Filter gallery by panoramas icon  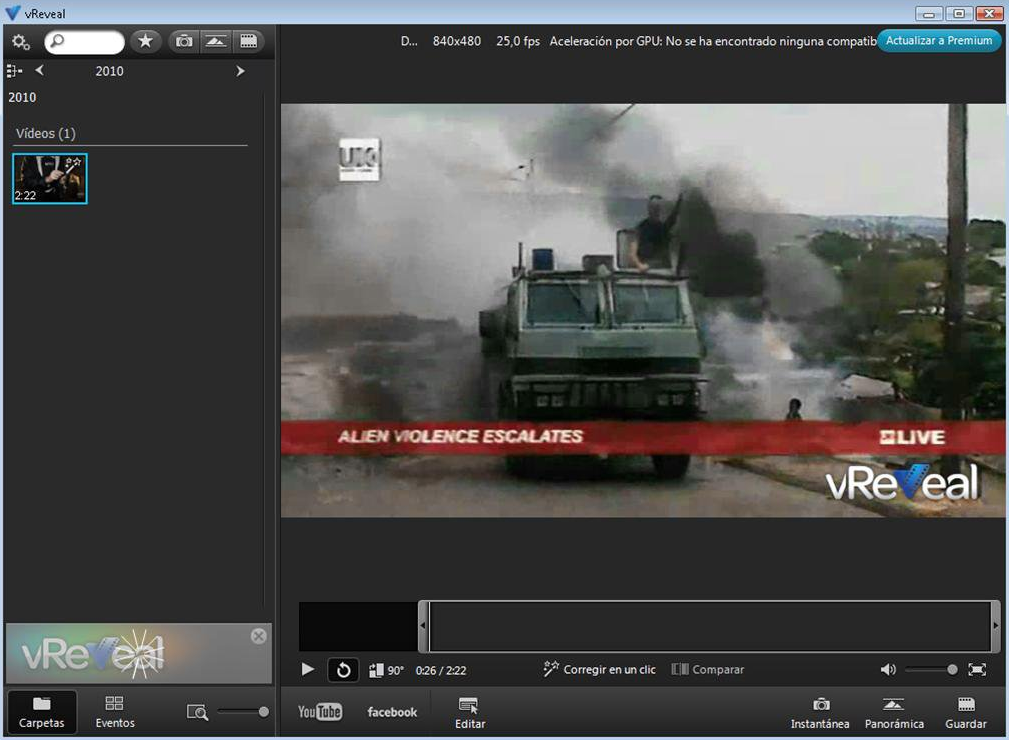pyautogui.click(x=216, y=41)
